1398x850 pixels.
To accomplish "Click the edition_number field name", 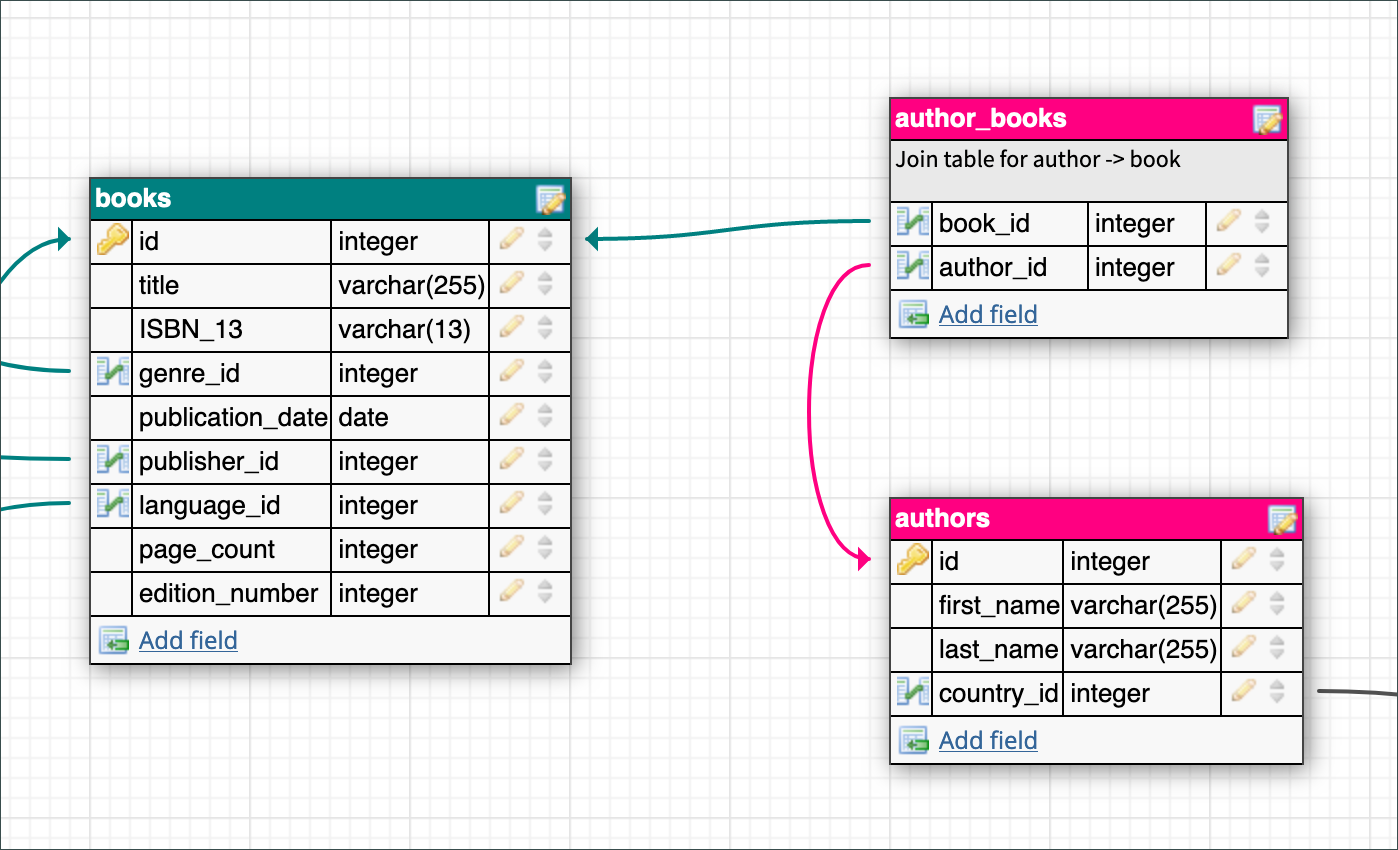I will coord(231,593).
